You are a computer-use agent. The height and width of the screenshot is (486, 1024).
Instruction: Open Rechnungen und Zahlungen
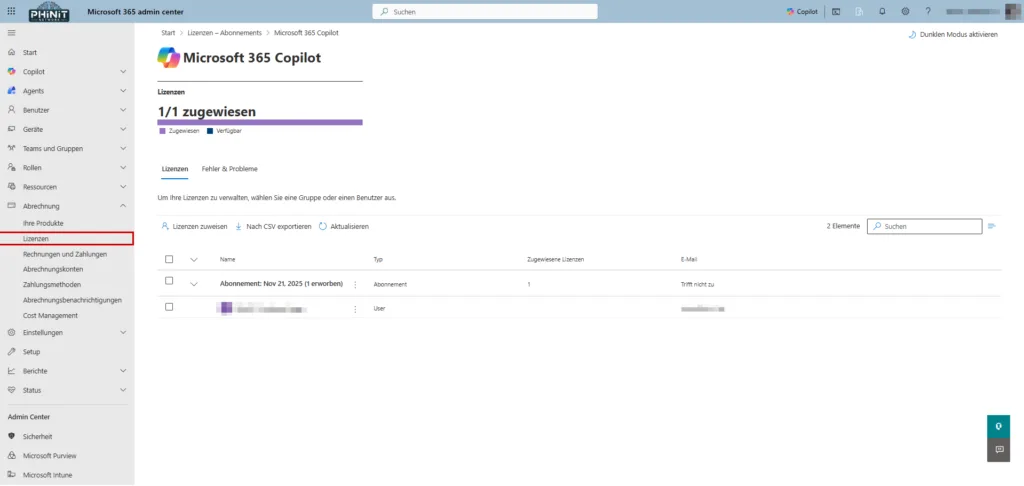[x=65, y=254]
